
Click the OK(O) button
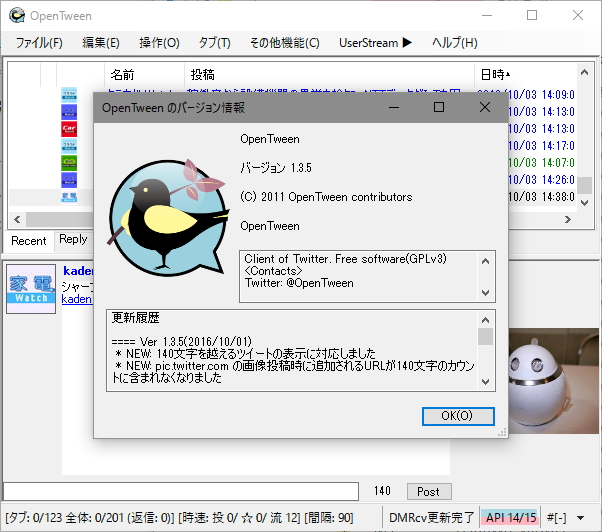pyautogui.click(x=458, y=416)
